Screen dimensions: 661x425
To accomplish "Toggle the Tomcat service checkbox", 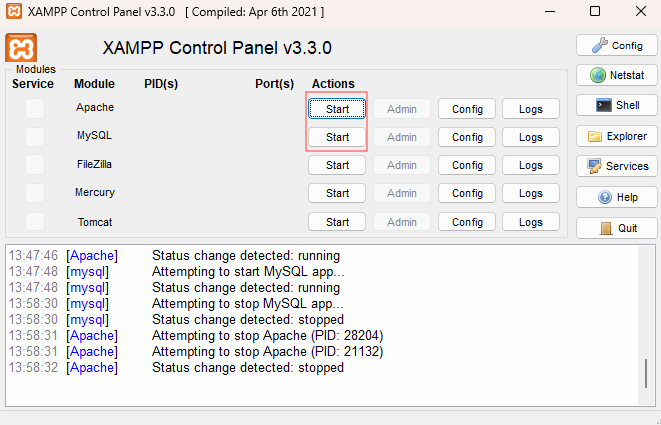I will coord(35,222).
